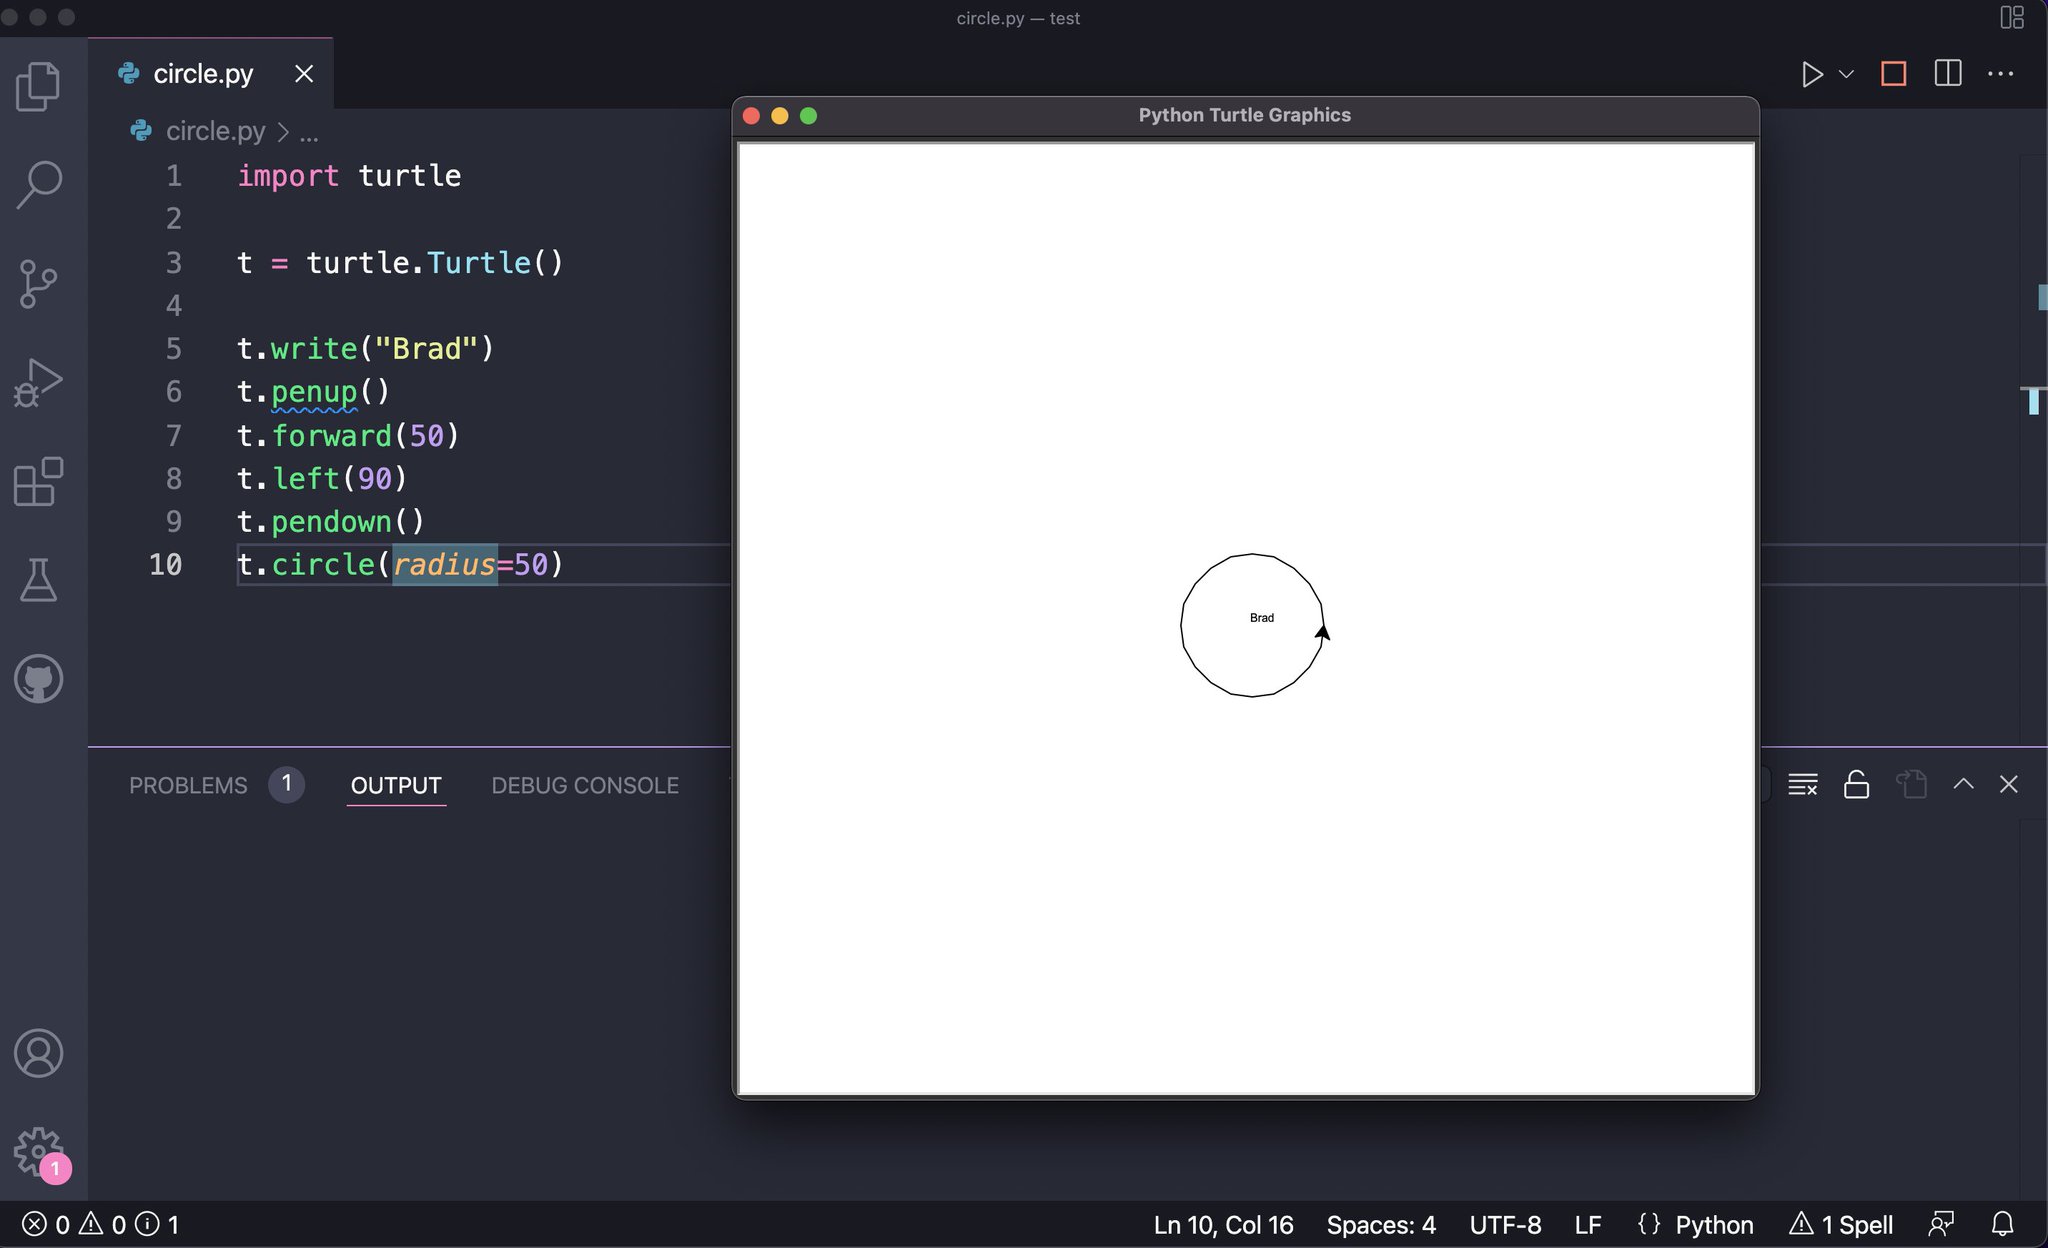
Task: Switch to the DEBUG CONSOLE tab
Action: coord(585,786)
